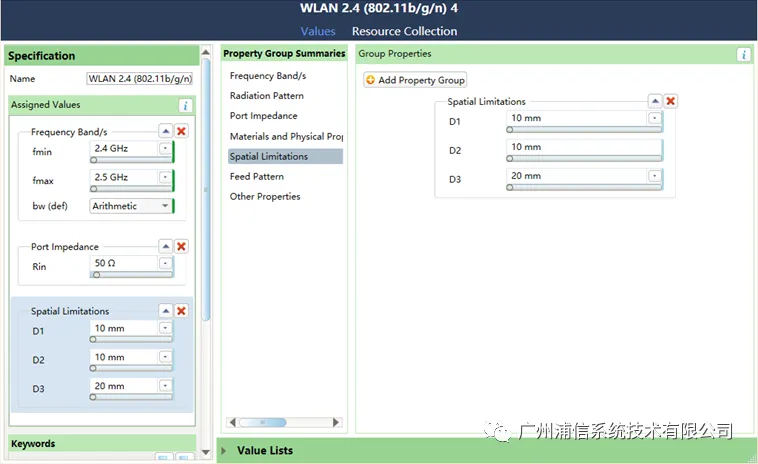Select Materials and Physical Properties item

(x=285, y=136)
